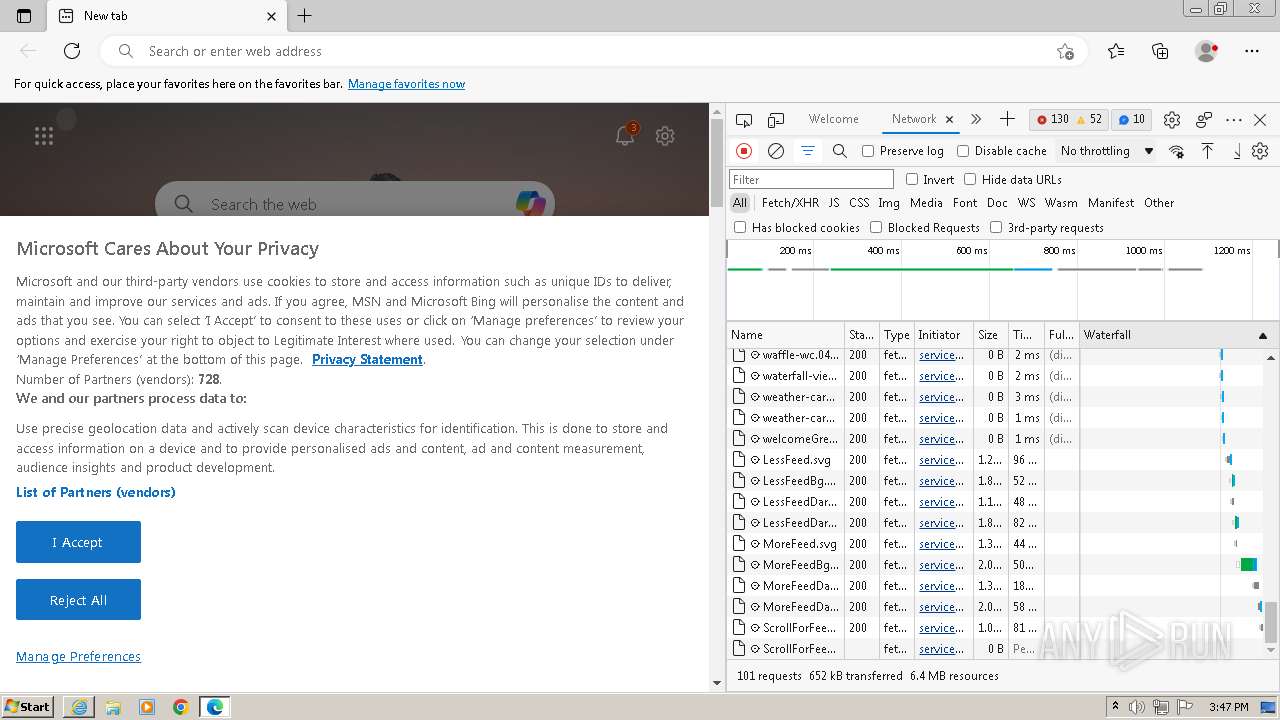Open Network panel settings gear
This screenshot has height=720, width=1280.
click(x=1260, y=151)
